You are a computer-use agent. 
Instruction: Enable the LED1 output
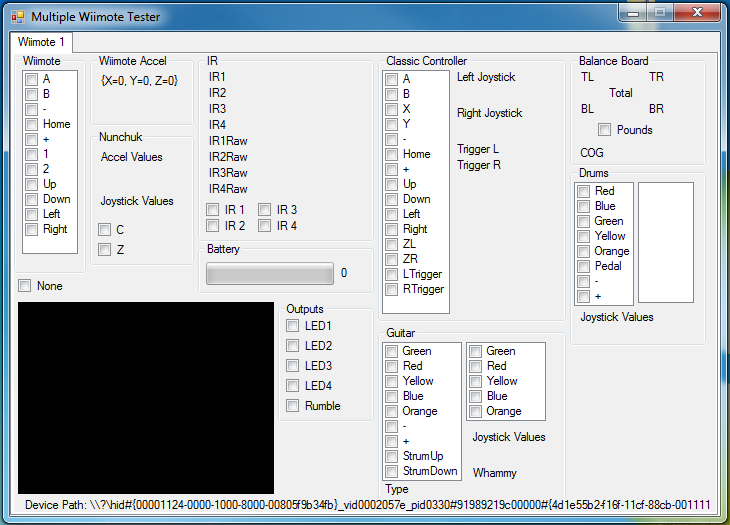click(292, 326)
